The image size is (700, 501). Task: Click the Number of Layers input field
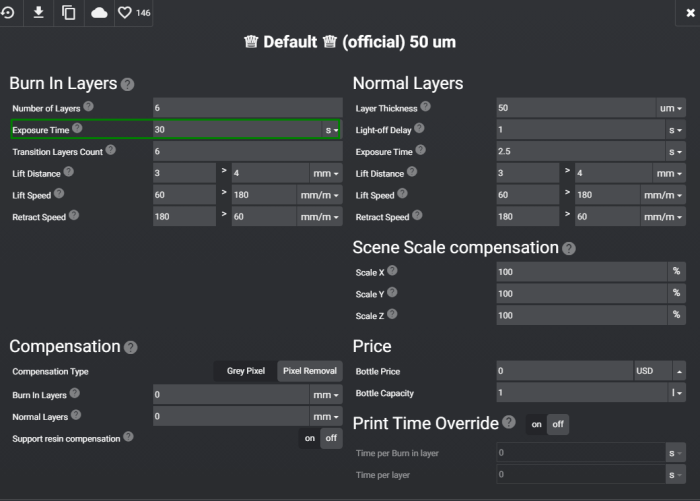pos(247,108)
